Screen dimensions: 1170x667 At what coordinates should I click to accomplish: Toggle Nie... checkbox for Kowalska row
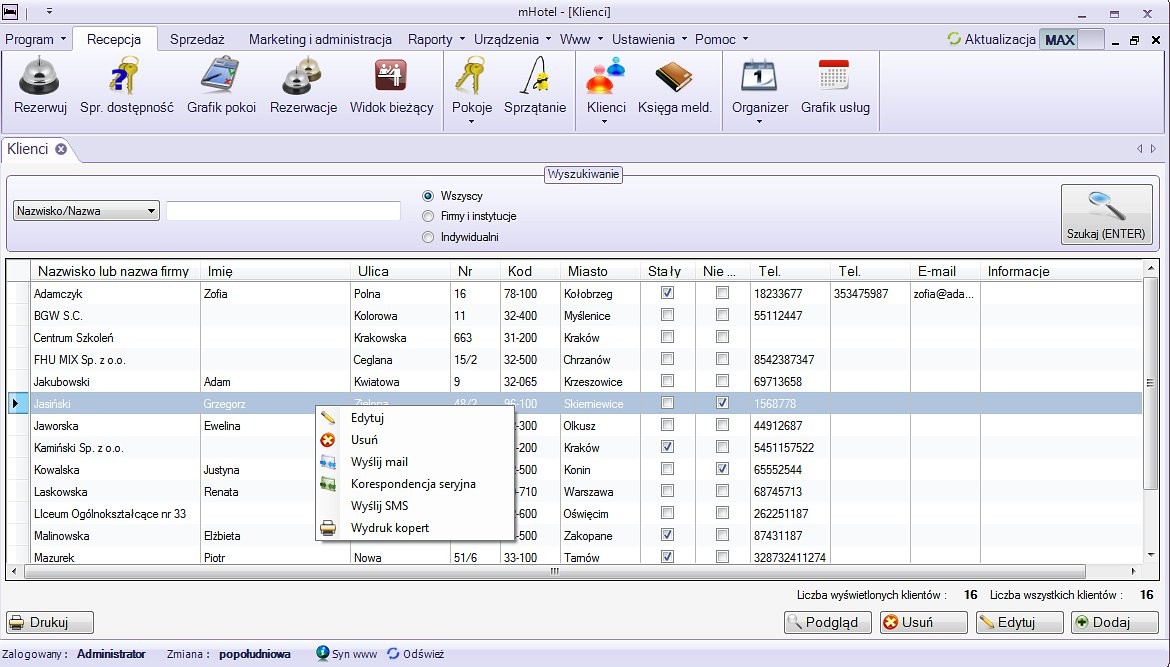point(722,469)
